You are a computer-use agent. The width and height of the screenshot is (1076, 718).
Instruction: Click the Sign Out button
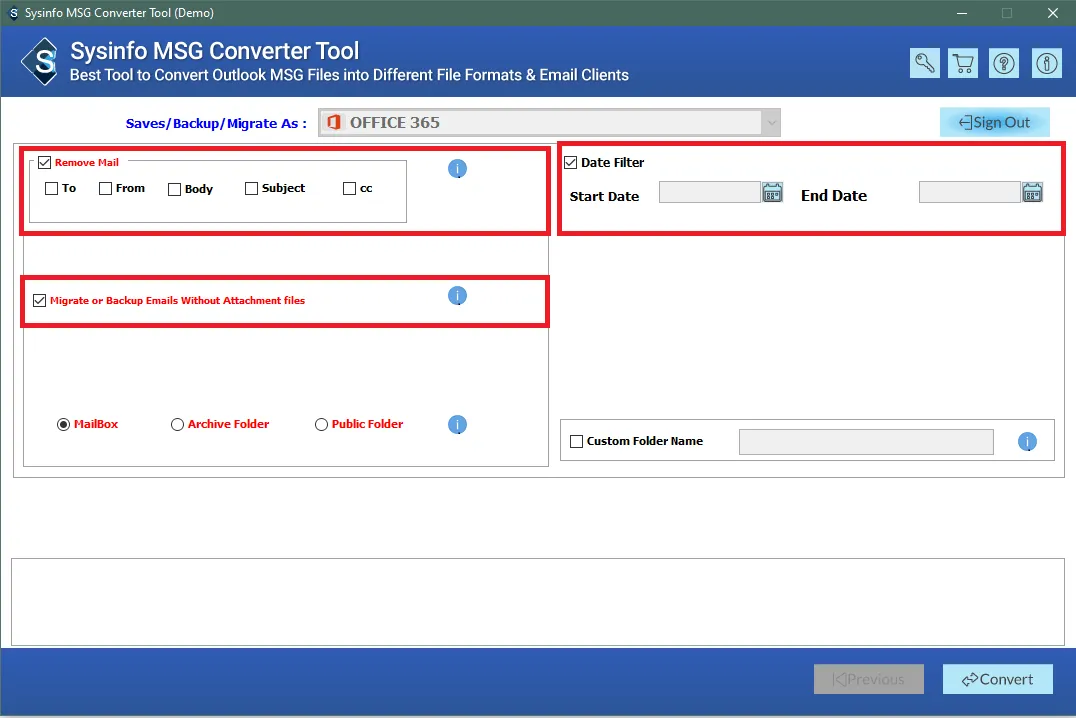[994, 122]
